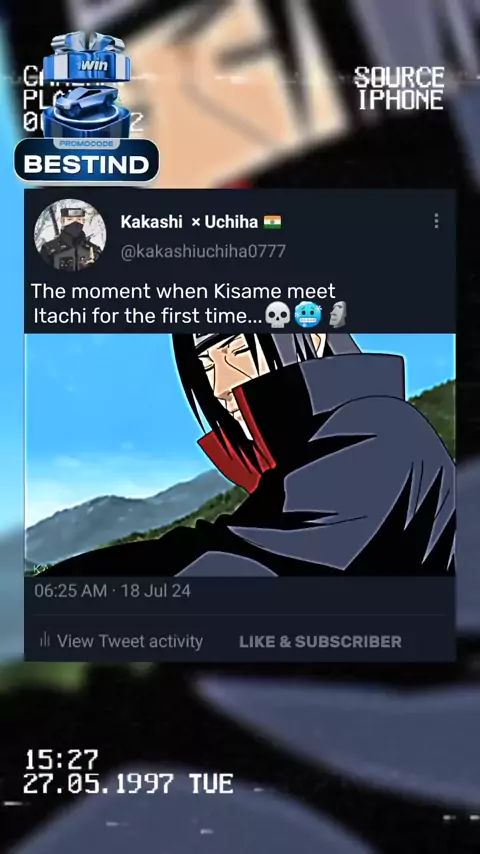The width and height of the screenshot is (480, 854).
Task: Click the moai statue emoji
Action: (x=338, y=315)
